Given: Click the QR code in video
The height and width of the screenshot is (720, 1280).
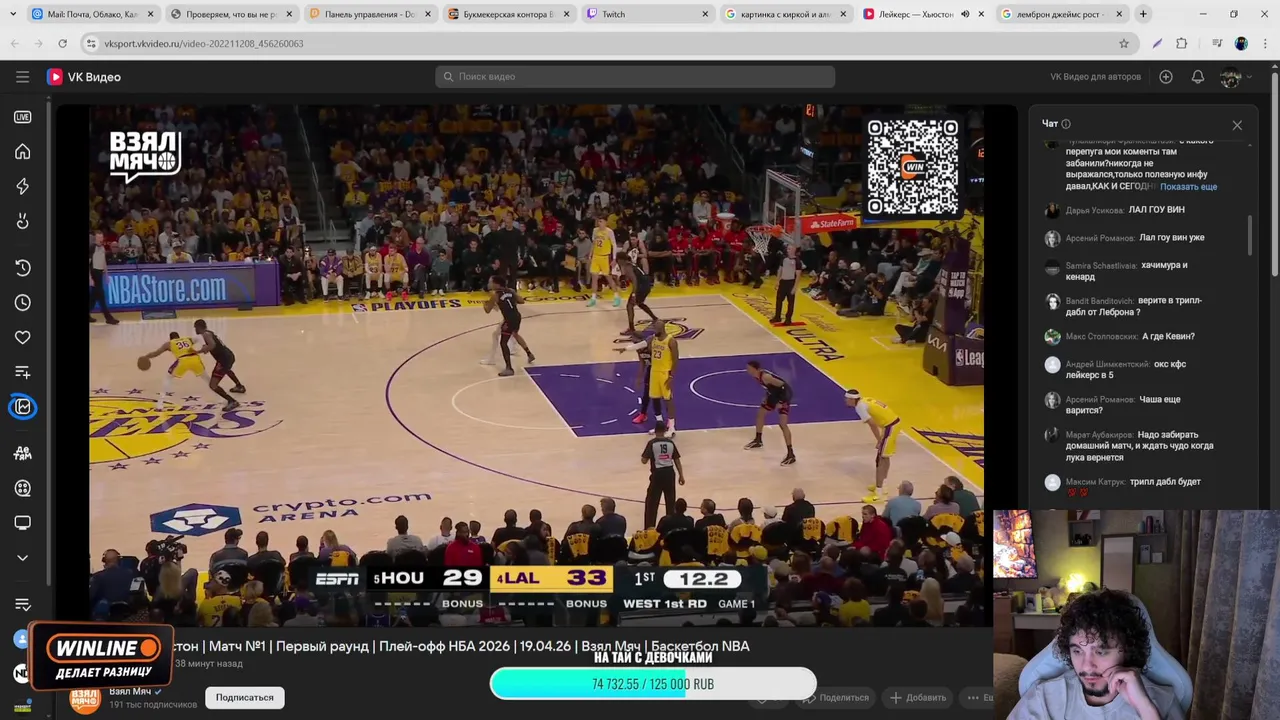Looking at the screenshot, I should pyautogui.click(x=912, y=167).
